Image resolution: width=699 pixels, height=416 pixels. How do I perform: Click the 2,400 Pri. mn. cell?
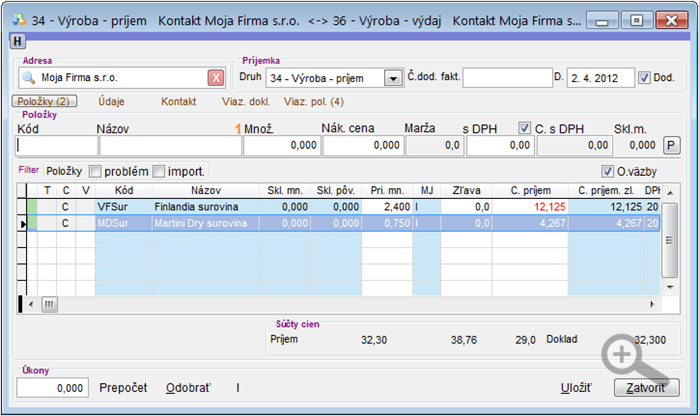(387, 207)
